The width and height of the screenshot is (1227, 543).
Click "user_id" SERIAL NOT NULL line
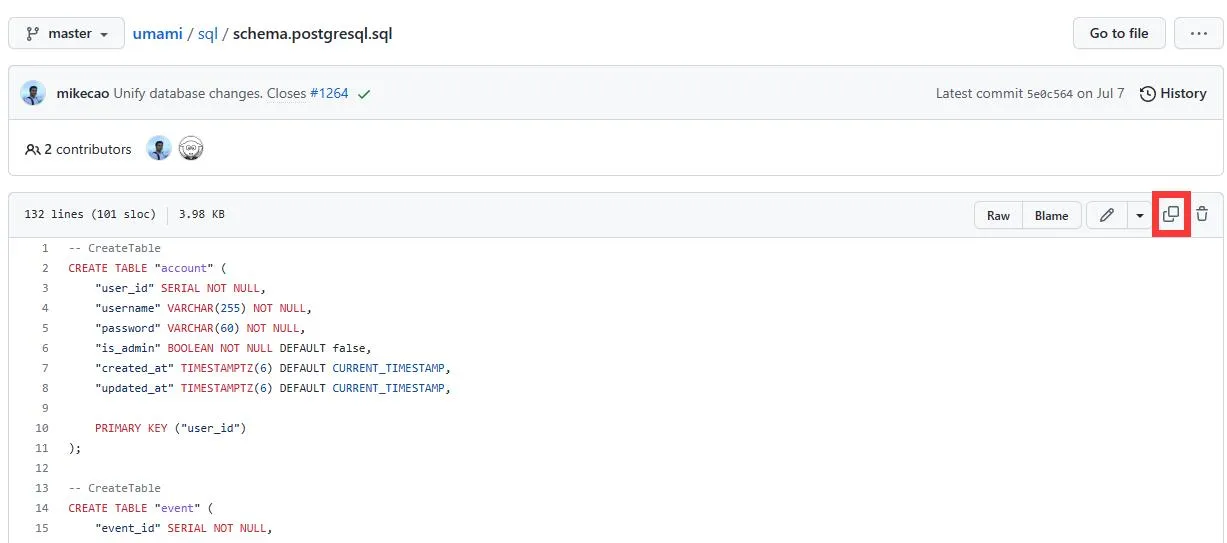180,288
